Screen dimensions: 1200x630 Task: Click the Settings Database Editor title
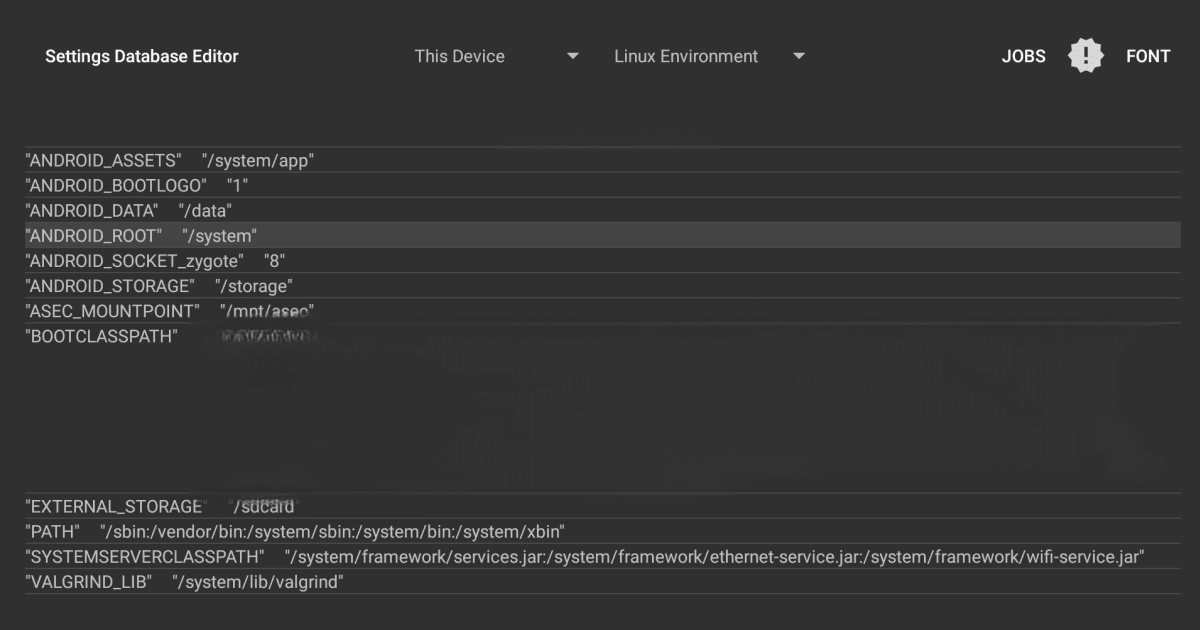[x=142, y=56]
